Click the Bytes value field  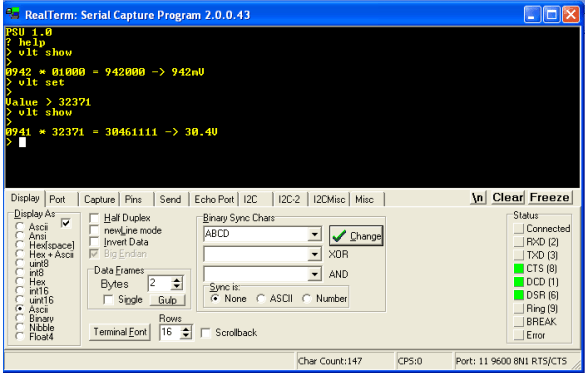[159, 283]
